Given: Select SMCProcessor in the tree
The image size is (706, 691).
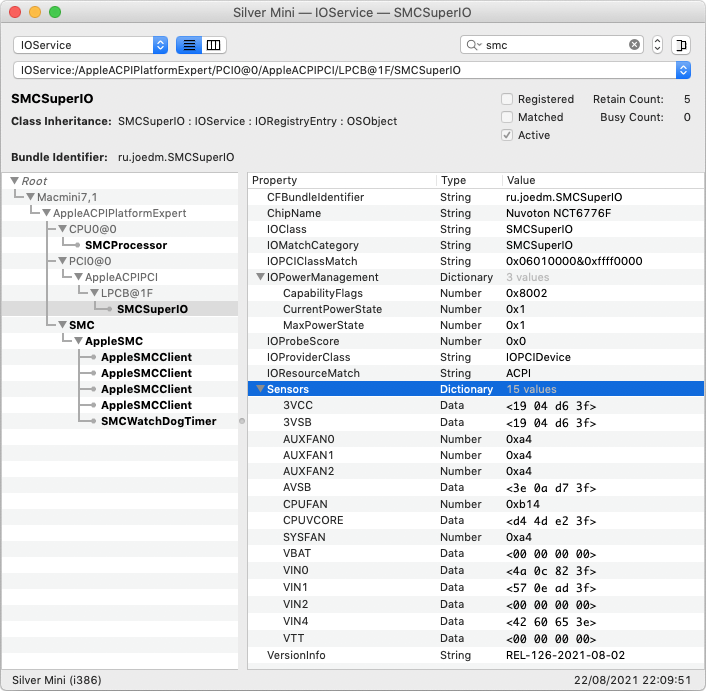Looking at the screenshot, I should point(126,245).
